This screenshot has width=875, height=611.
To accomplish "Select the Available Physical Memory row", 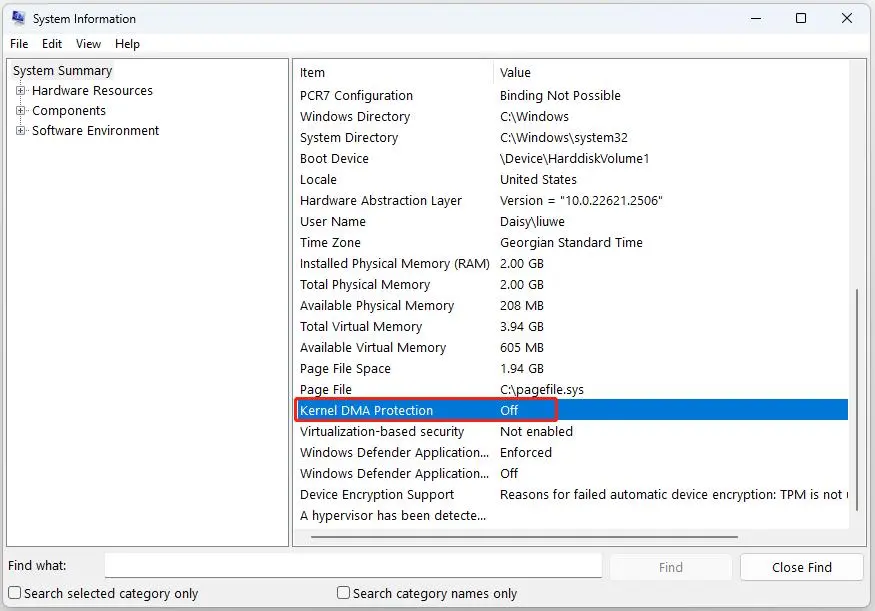I will (571, 306).
